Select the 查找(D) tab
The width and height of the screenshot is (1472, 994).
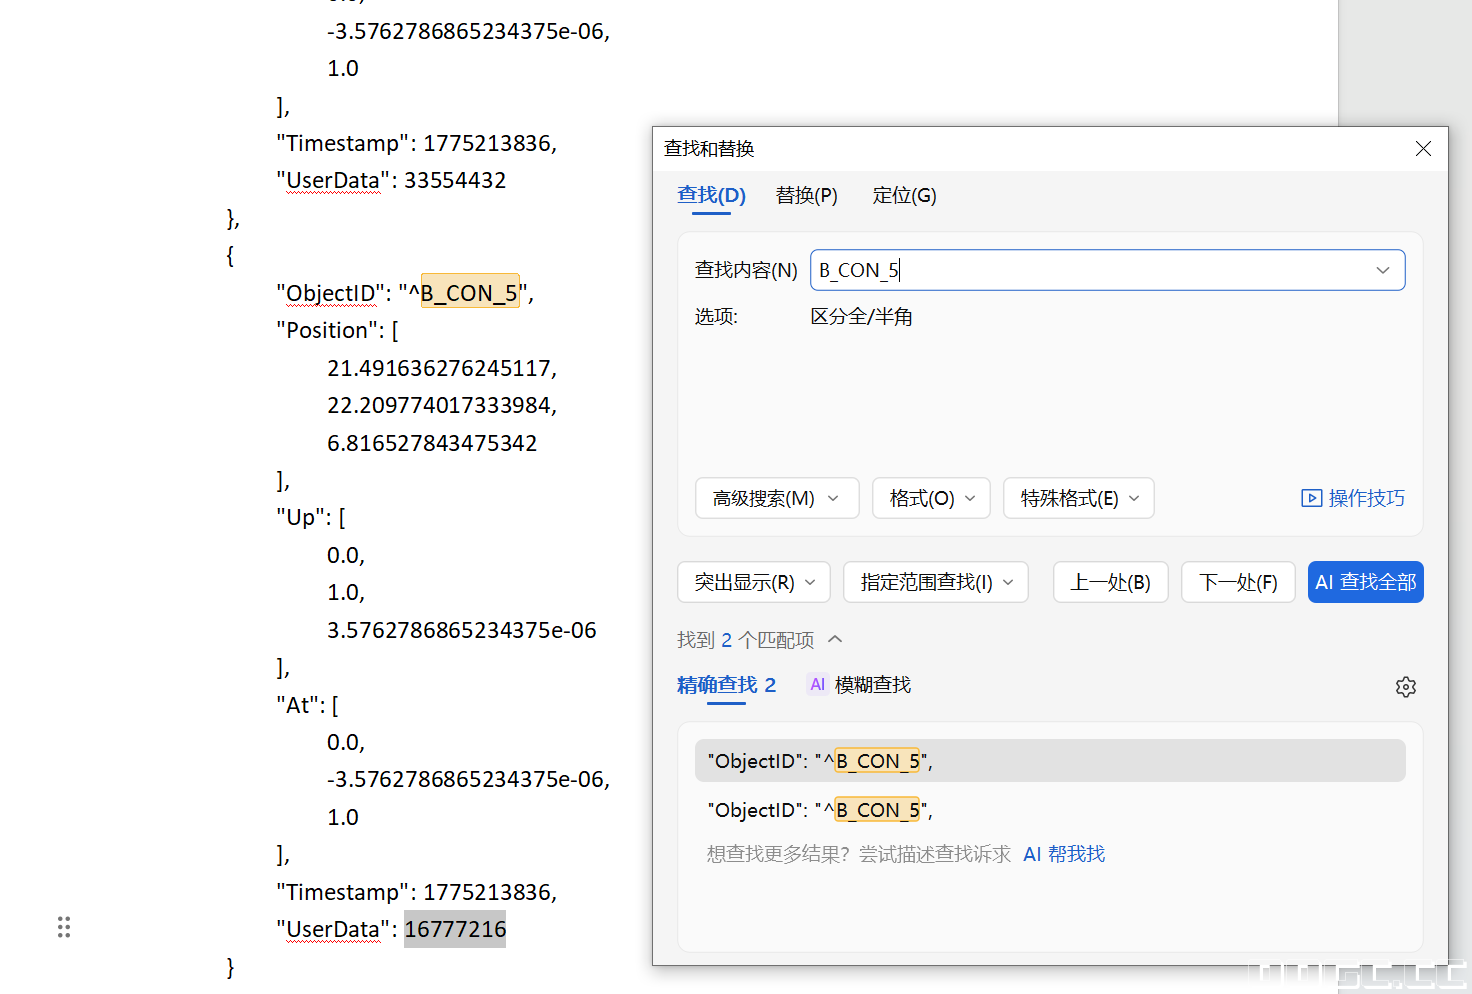[711, 196]
